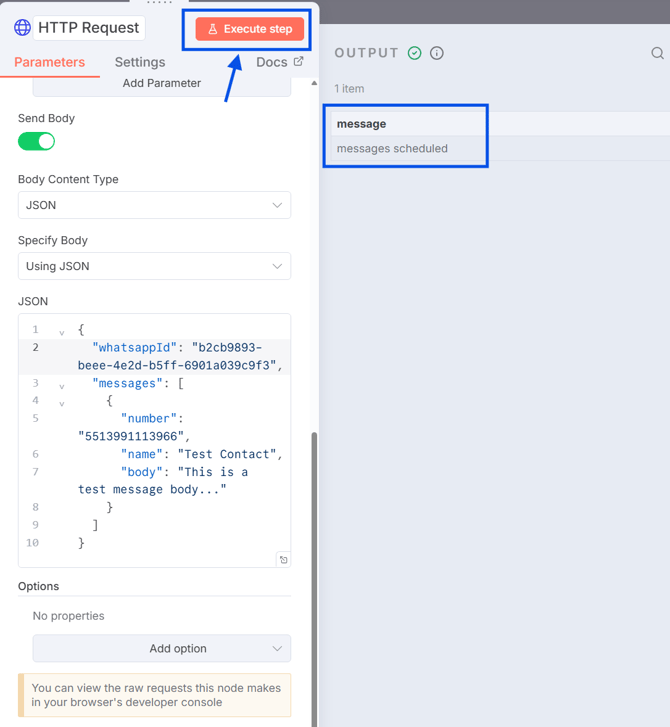The image size is (670, 727).
Task: Click the message column header
Action: pos(362,124)
